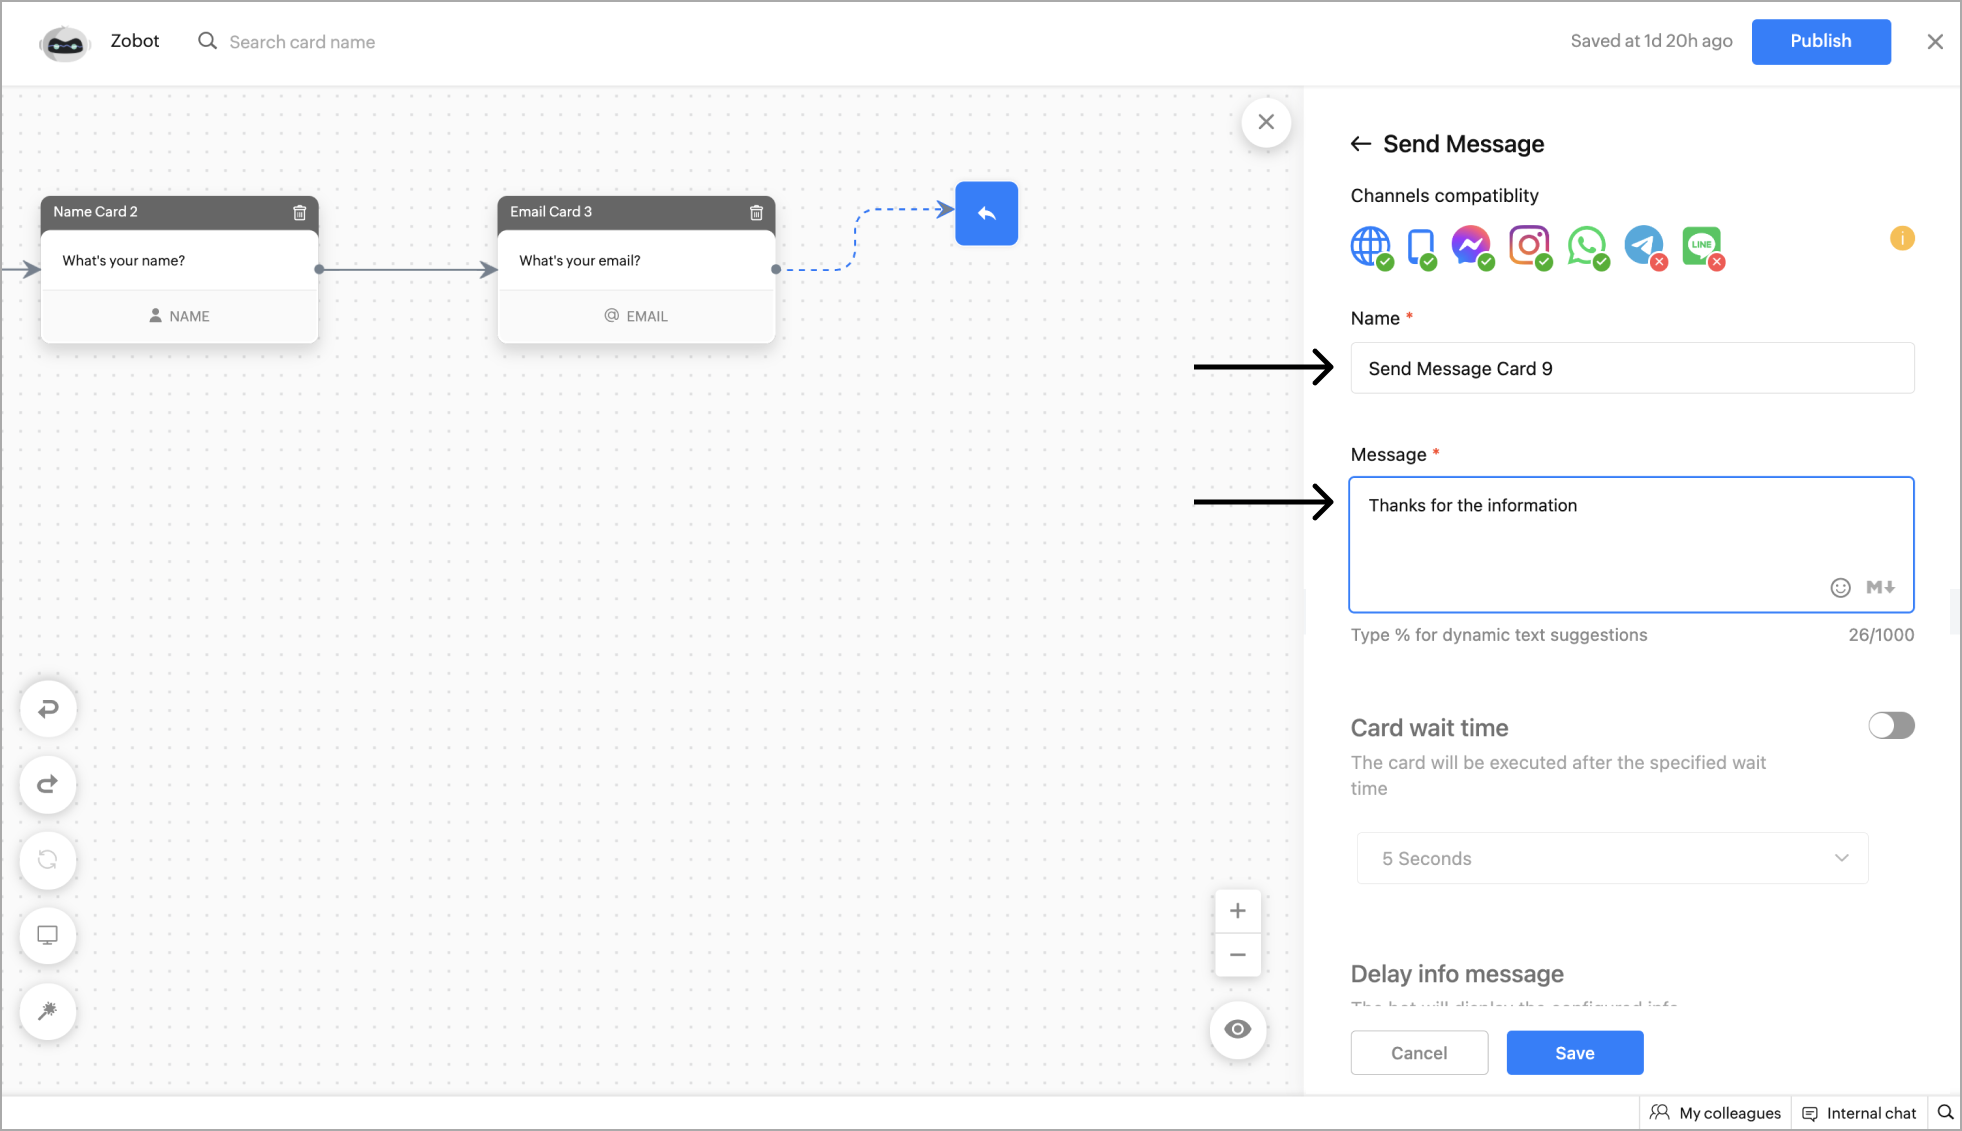
Task: Click trash icon on Email Card 3
Action: tap(756, 212)
